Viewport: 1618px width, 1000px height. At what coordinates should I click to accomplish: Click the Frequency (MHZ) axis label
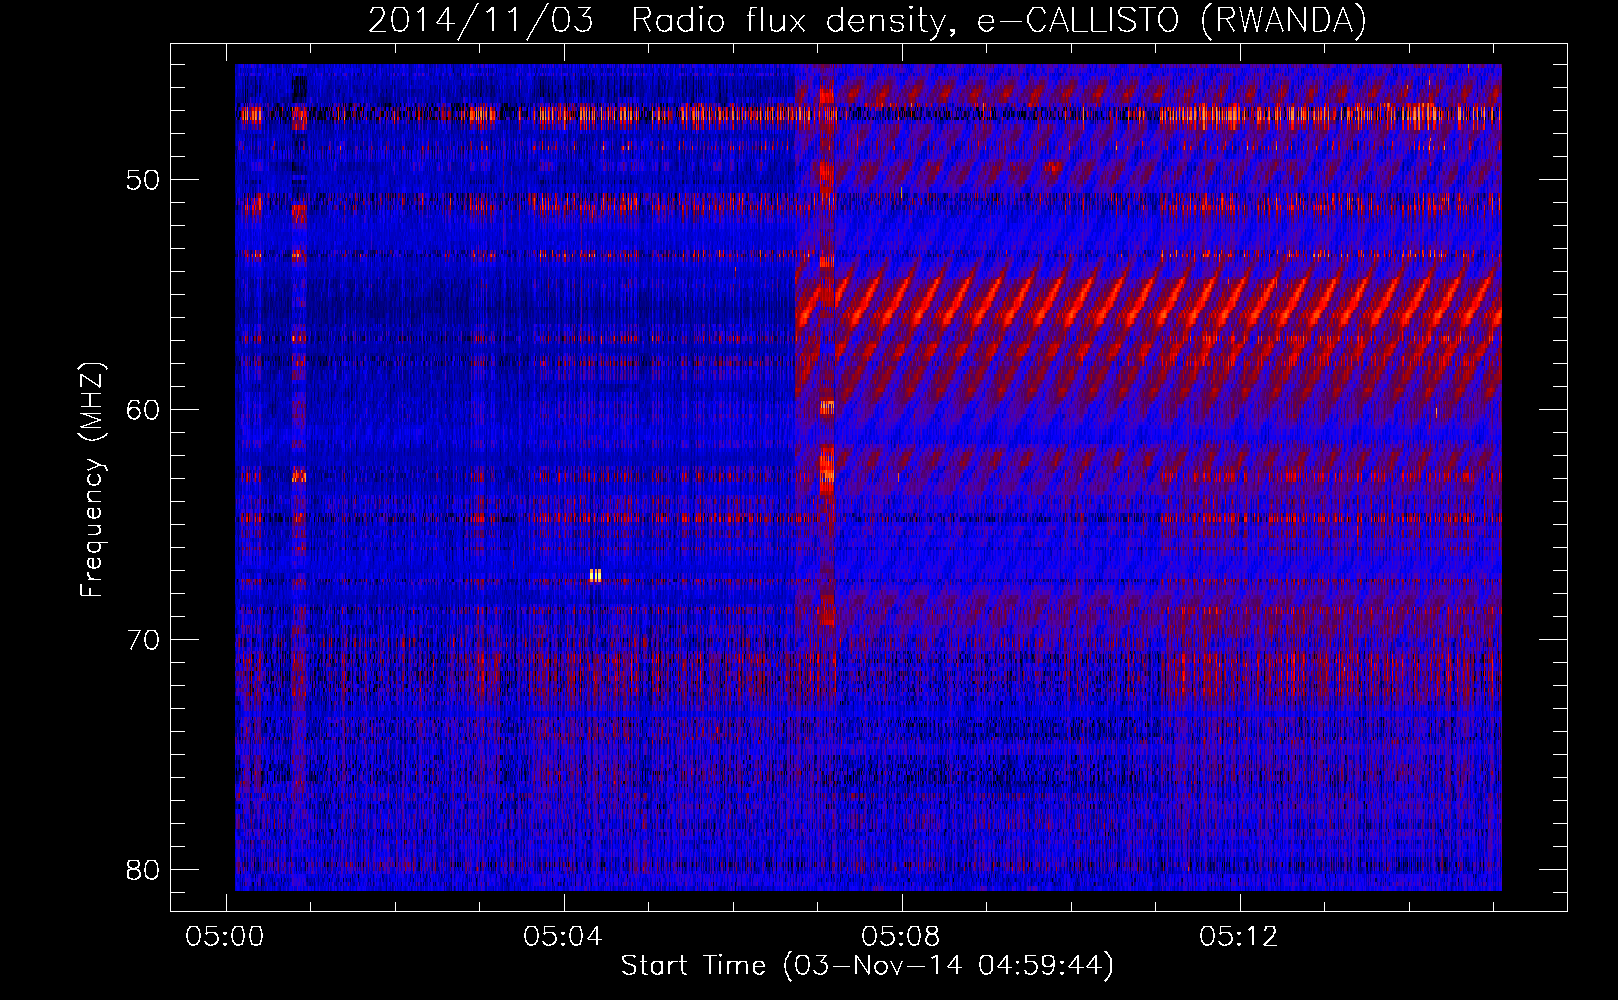[x=92, y=480]
